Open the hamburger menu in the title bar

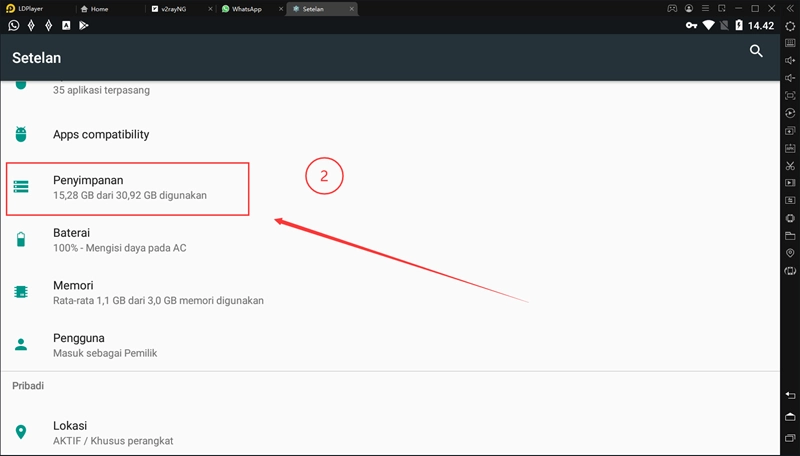[x=705, y=9]
